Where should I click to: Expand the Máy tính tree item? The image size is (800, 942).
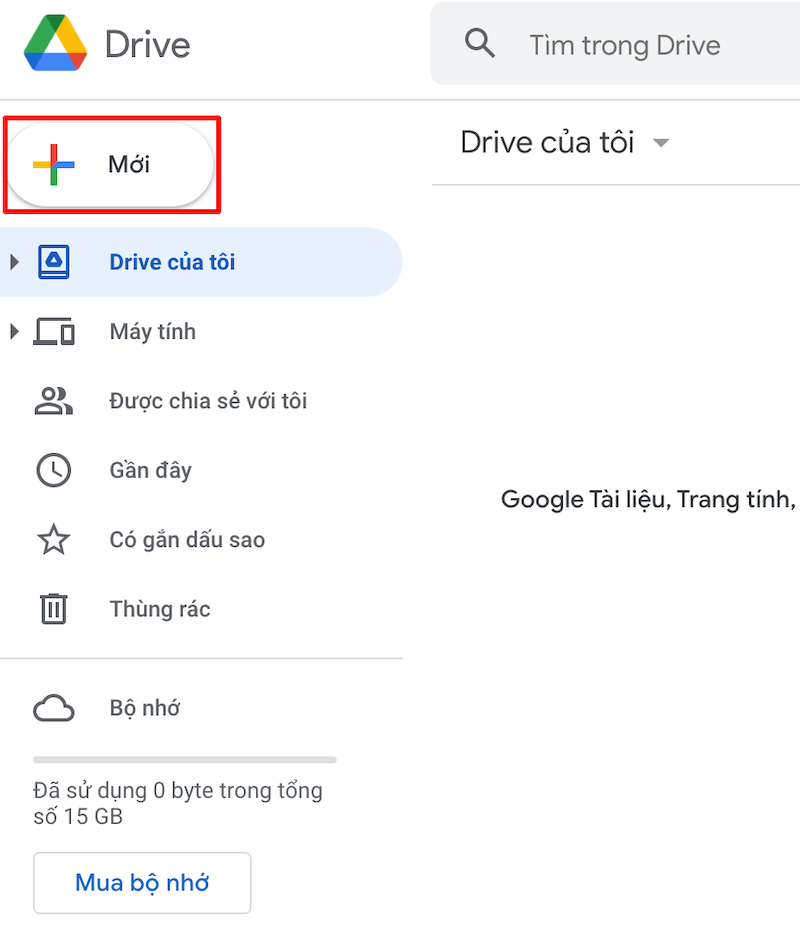coord(14,331)
